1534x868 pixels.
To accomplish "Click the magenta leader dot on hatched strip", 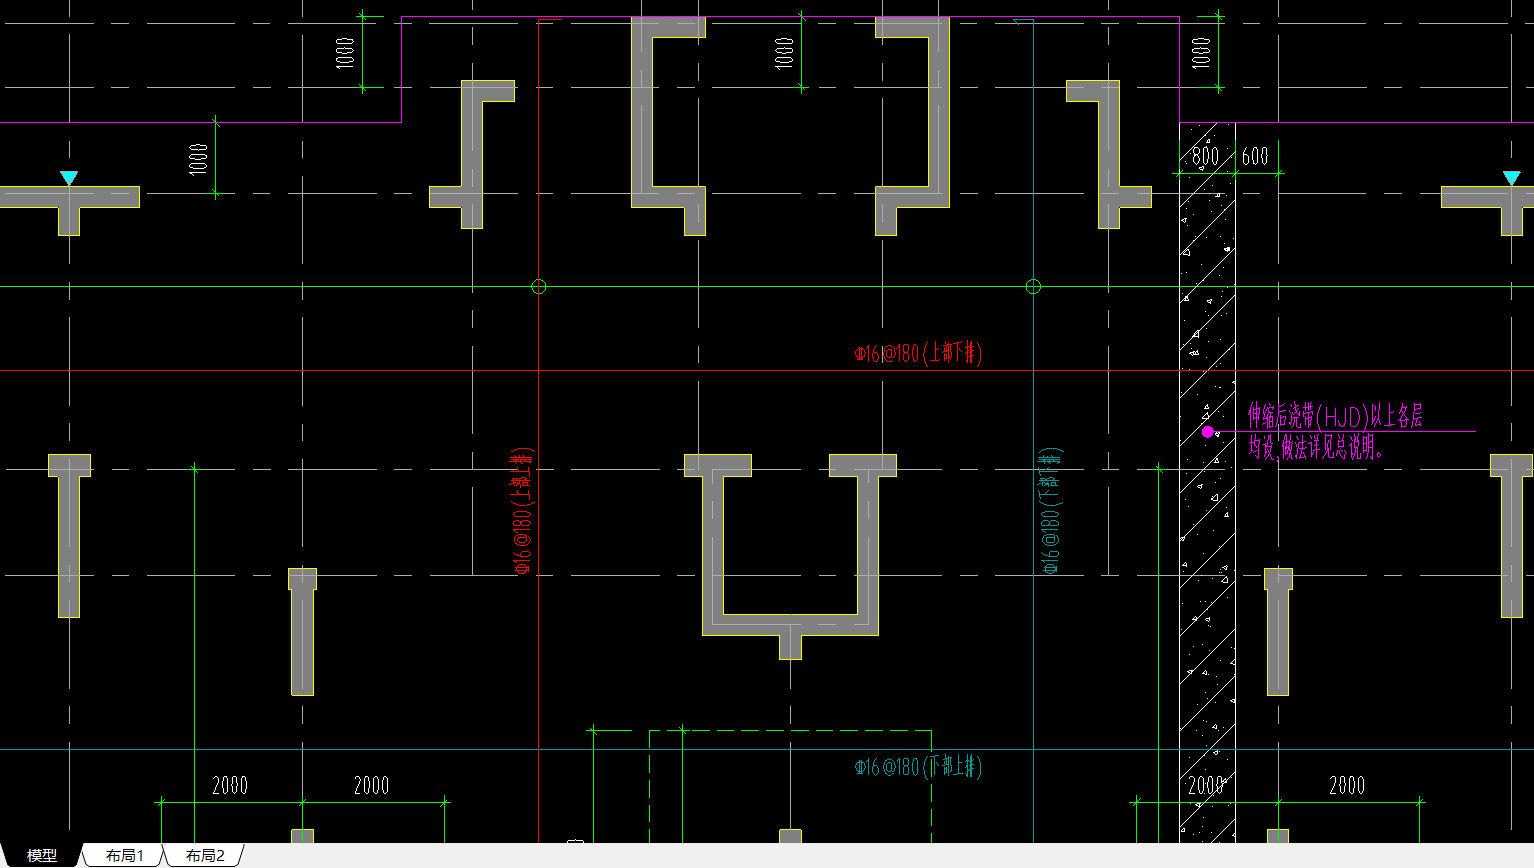I will (x=1208, y=432).
